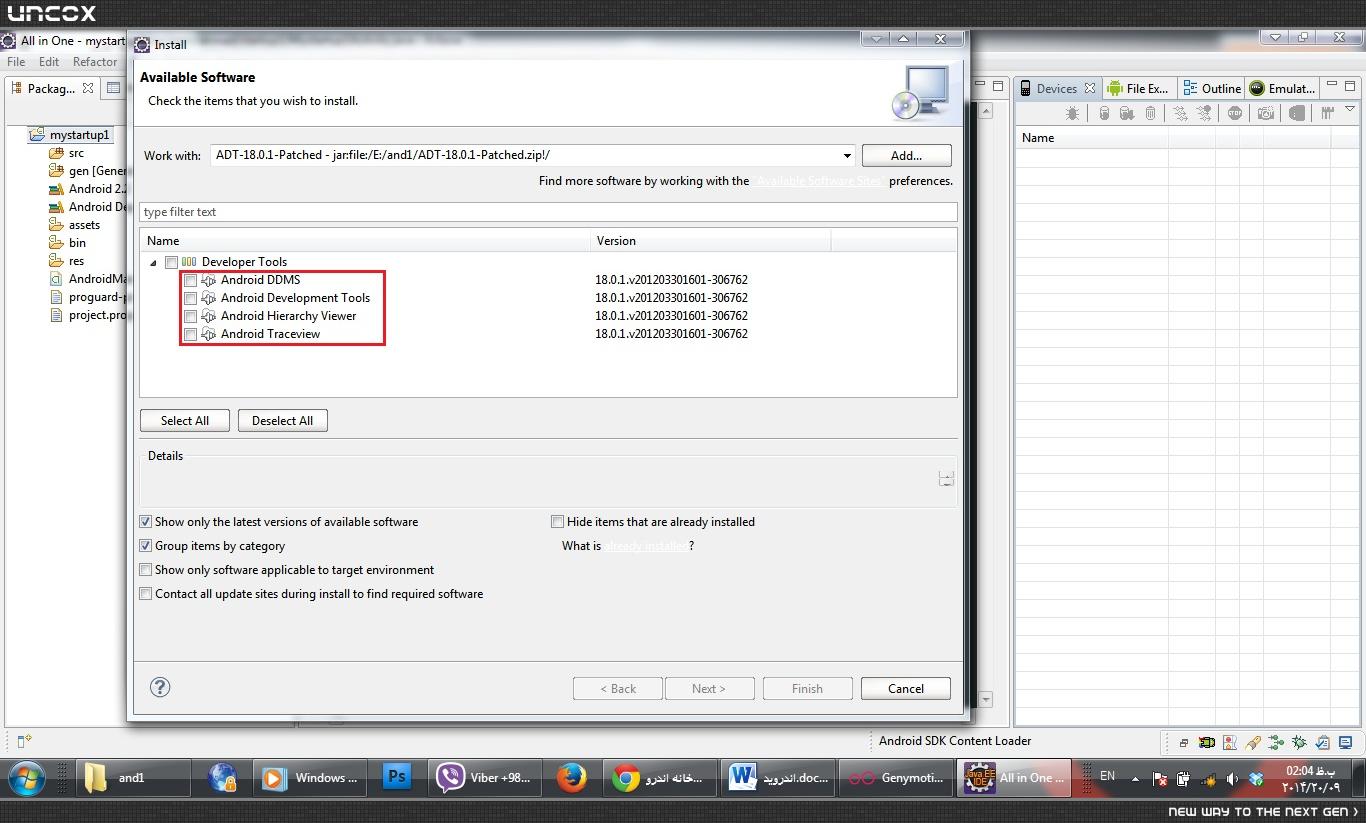Screen dimensions: 1366x823
Task: Click the EN language indicator in taskbar
Action: 1107,776
